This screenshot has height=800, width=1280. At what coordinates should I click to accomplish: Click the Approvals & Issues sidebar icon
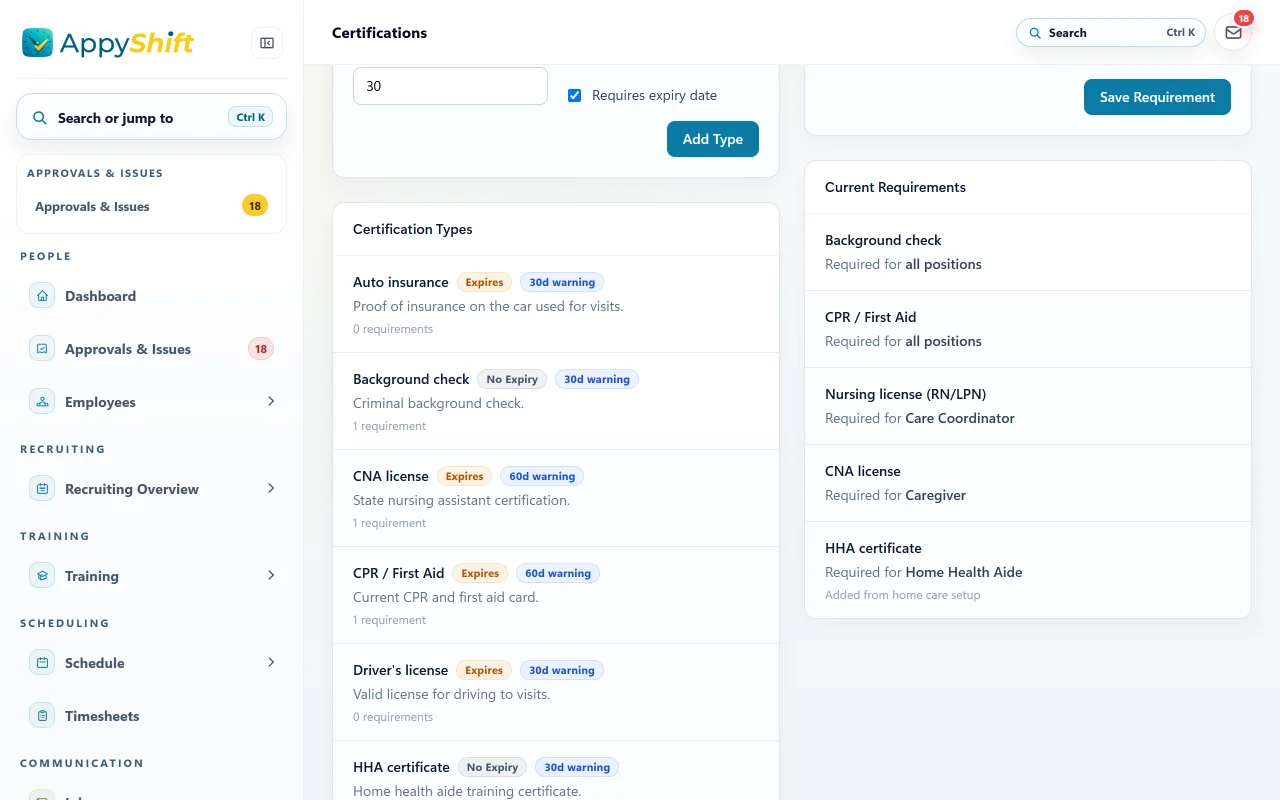tap(42, 349)
